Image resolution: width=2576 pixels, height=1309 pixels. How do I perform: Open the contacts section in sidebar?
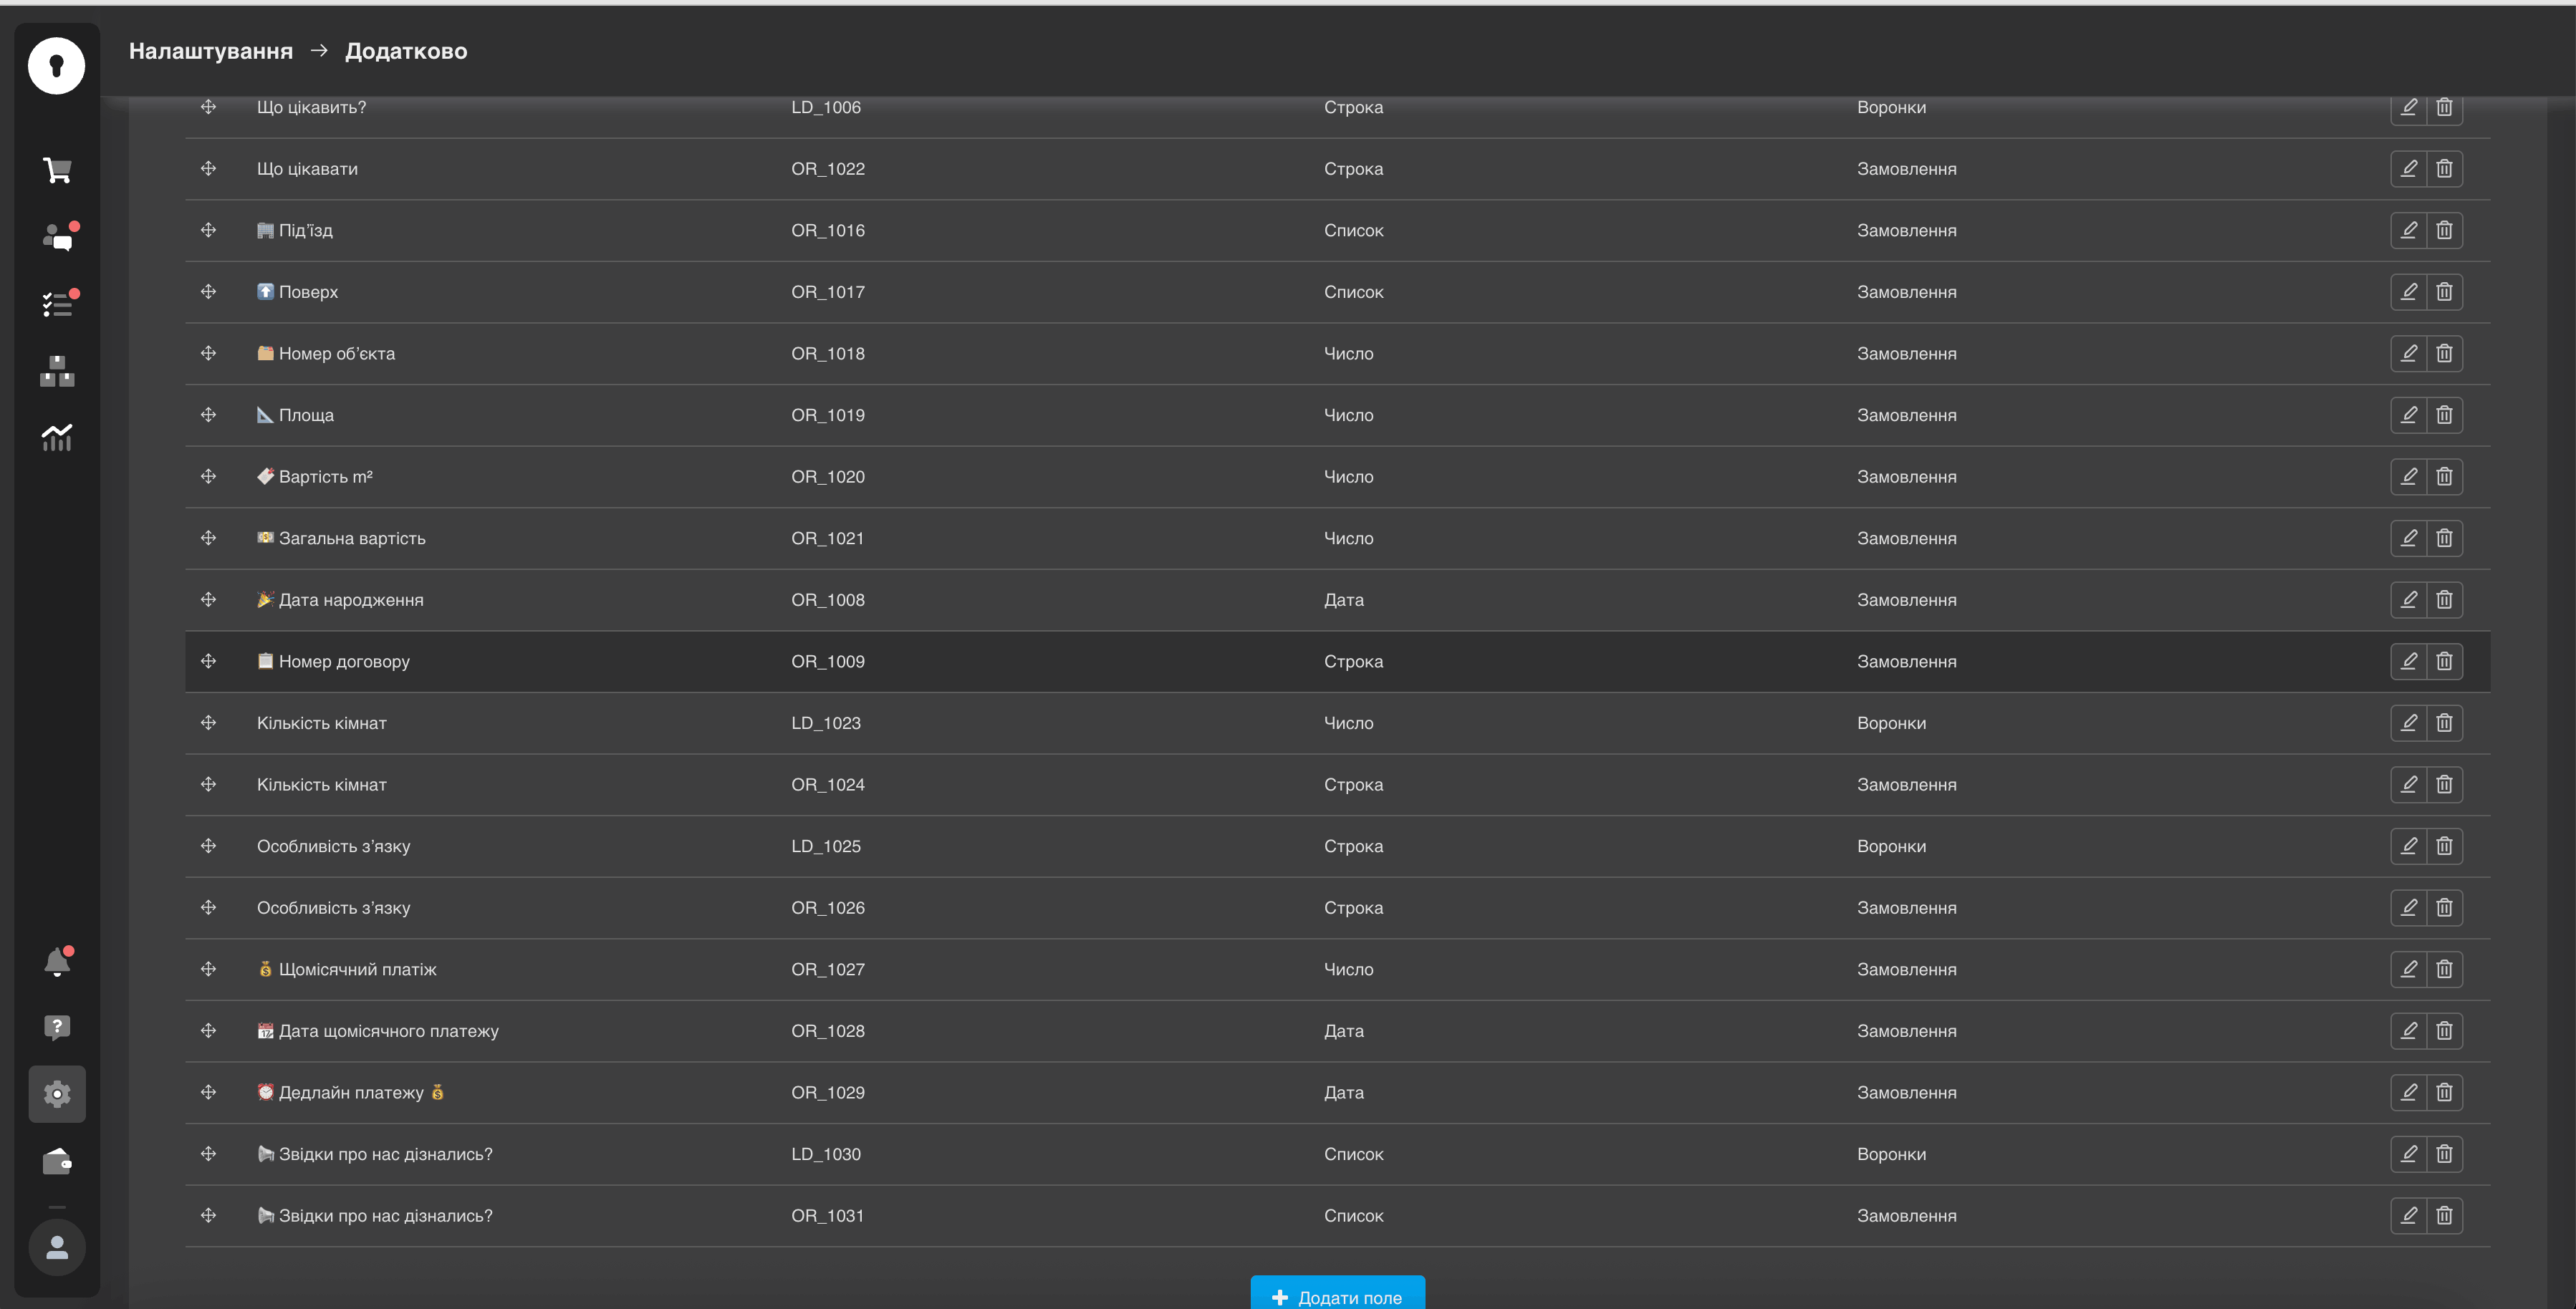57,237
